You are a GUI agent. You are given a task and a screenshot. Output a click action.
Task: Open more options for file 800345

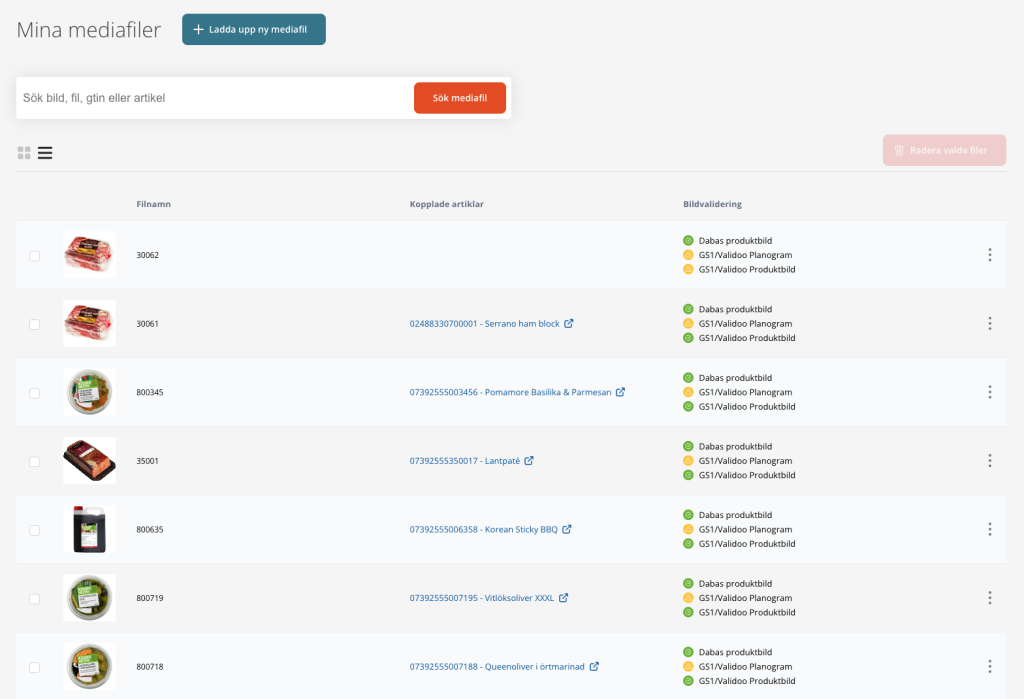tap(989, 392)
